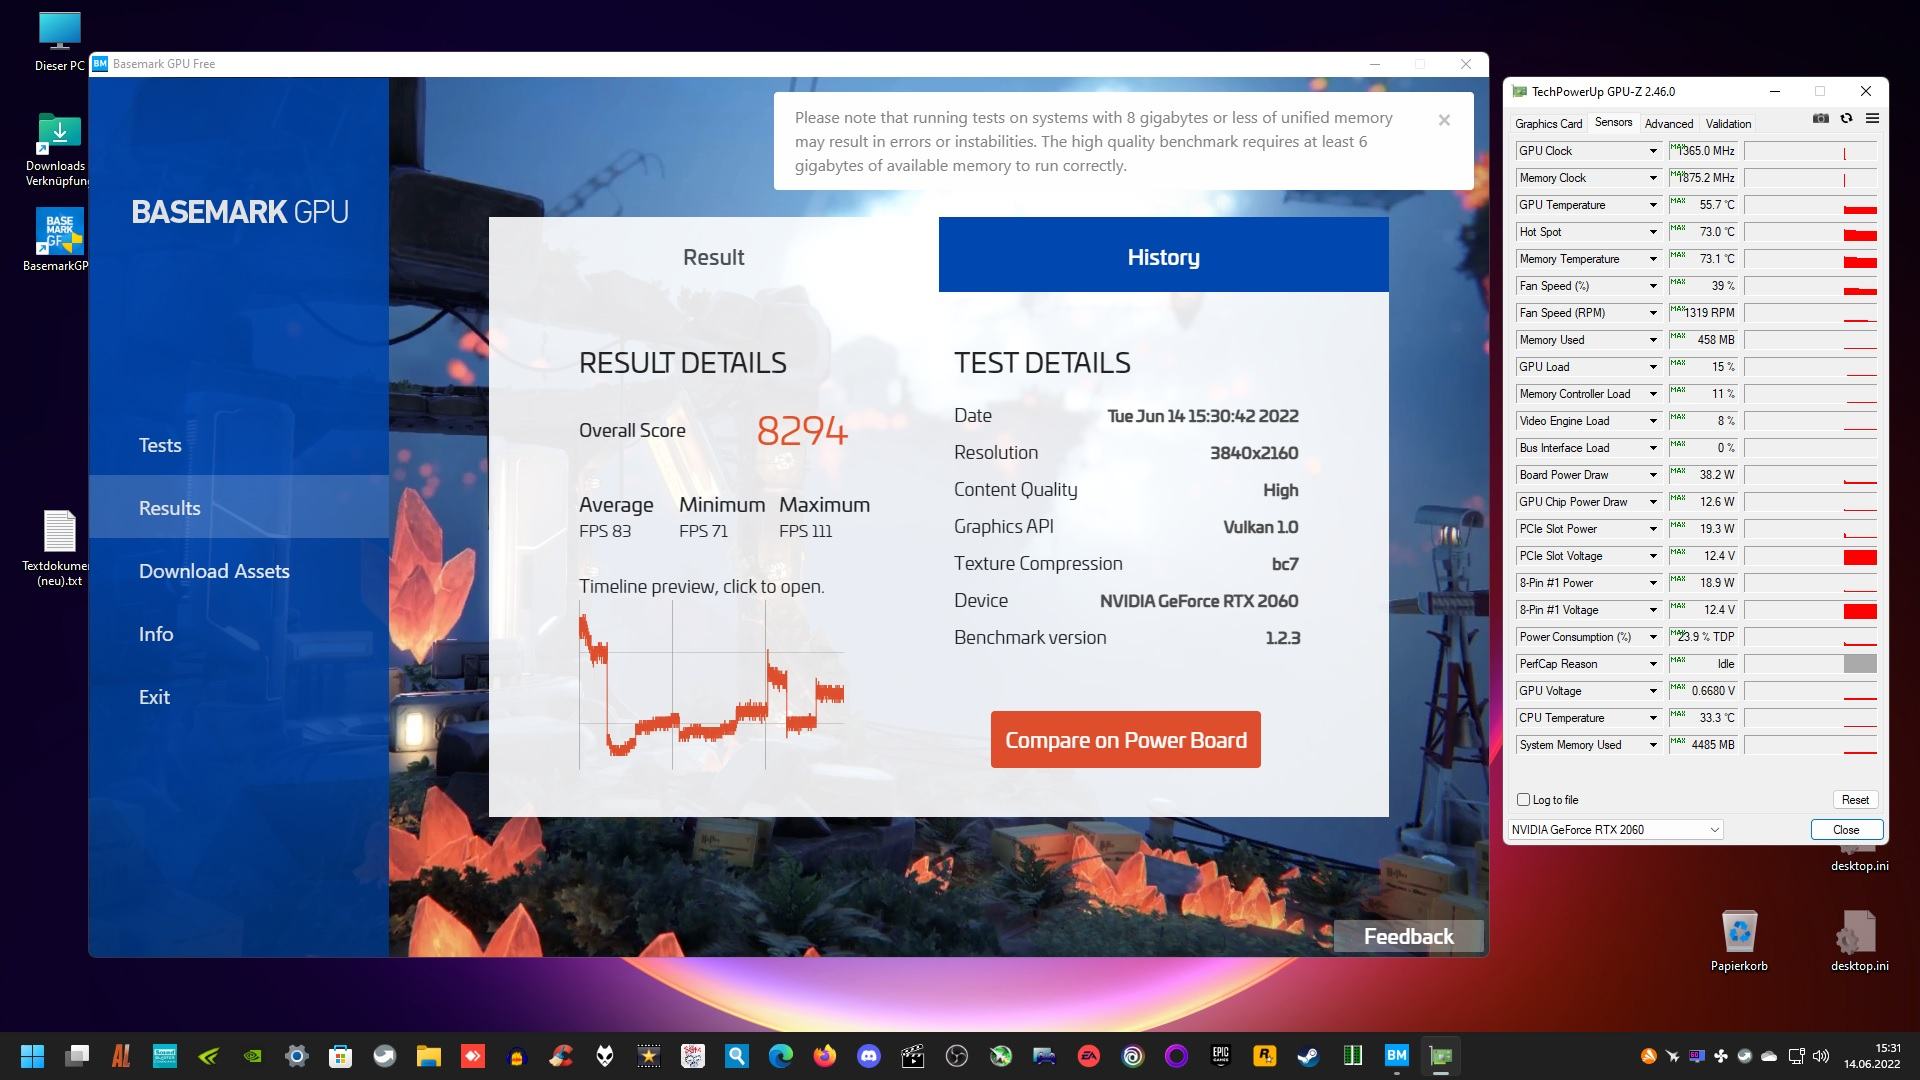The image size is (1920, 1080).
Task: Open the Downloads Verknüpfung desktop shortcut
Action: 59,150
